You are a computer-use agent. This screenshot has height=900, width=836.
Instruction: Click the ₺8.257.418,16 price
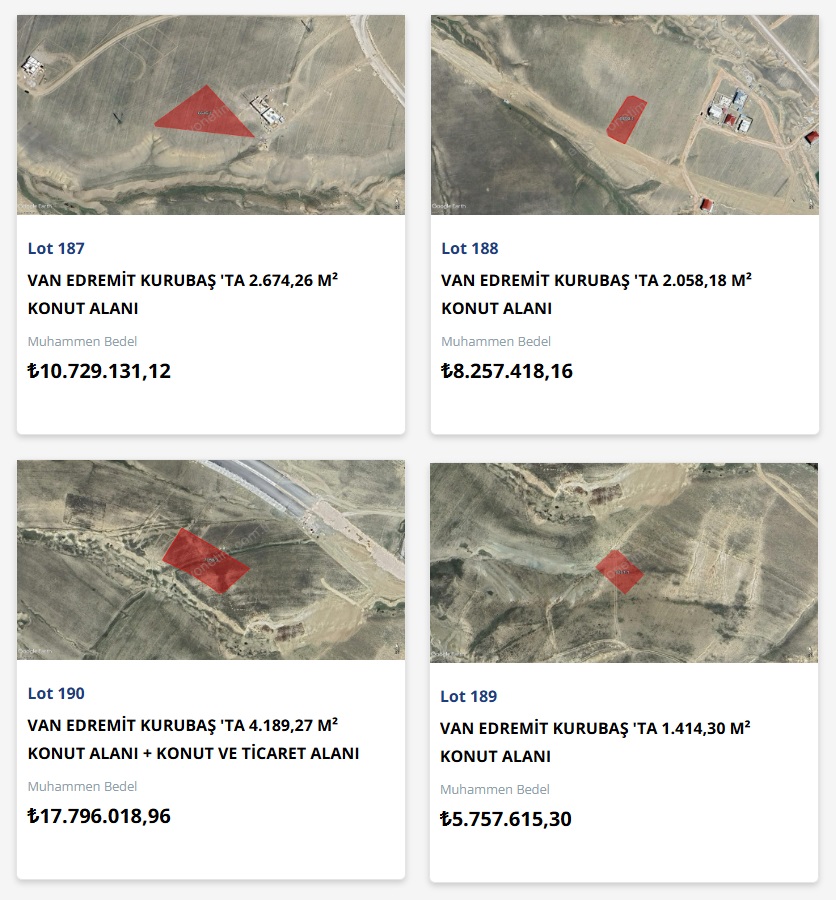click(x=507, y=371)
